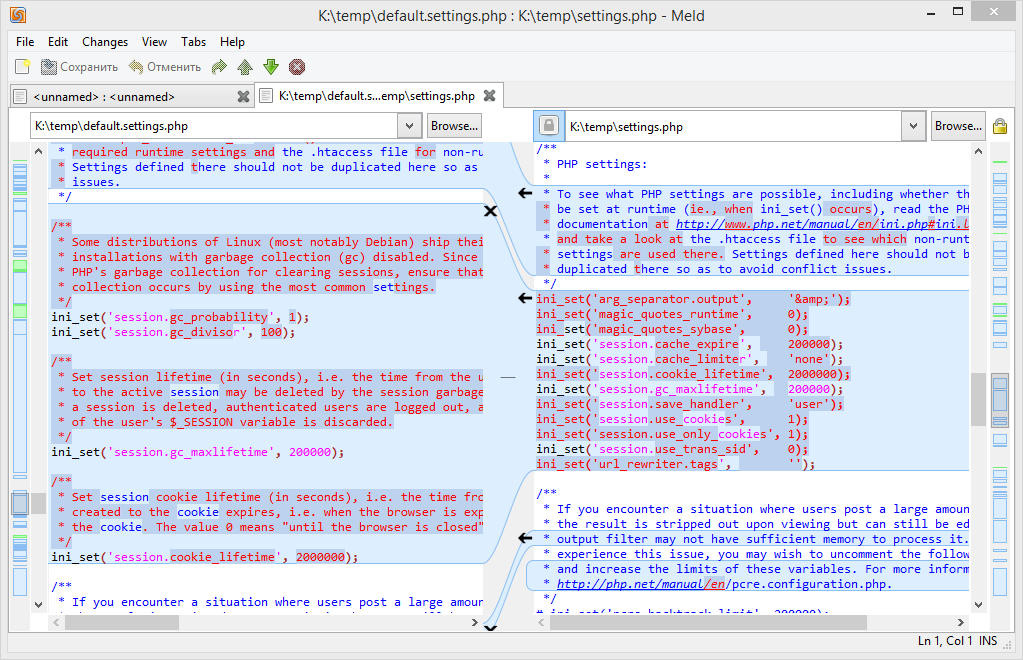
Task: Open the Edit menu
Action: click(x=58, y=42)
